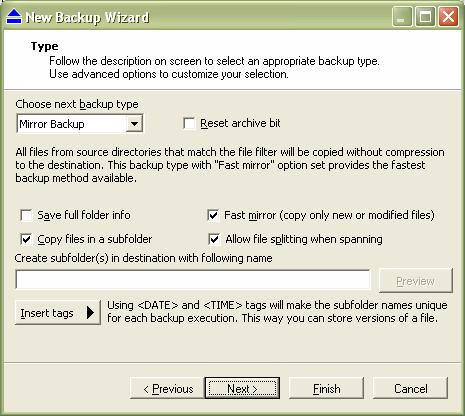This screenshot has width=465, height=416.
Task: Enable the Reset archive bit checkbox
Action: pyautogui.click(x=189, y=123)
